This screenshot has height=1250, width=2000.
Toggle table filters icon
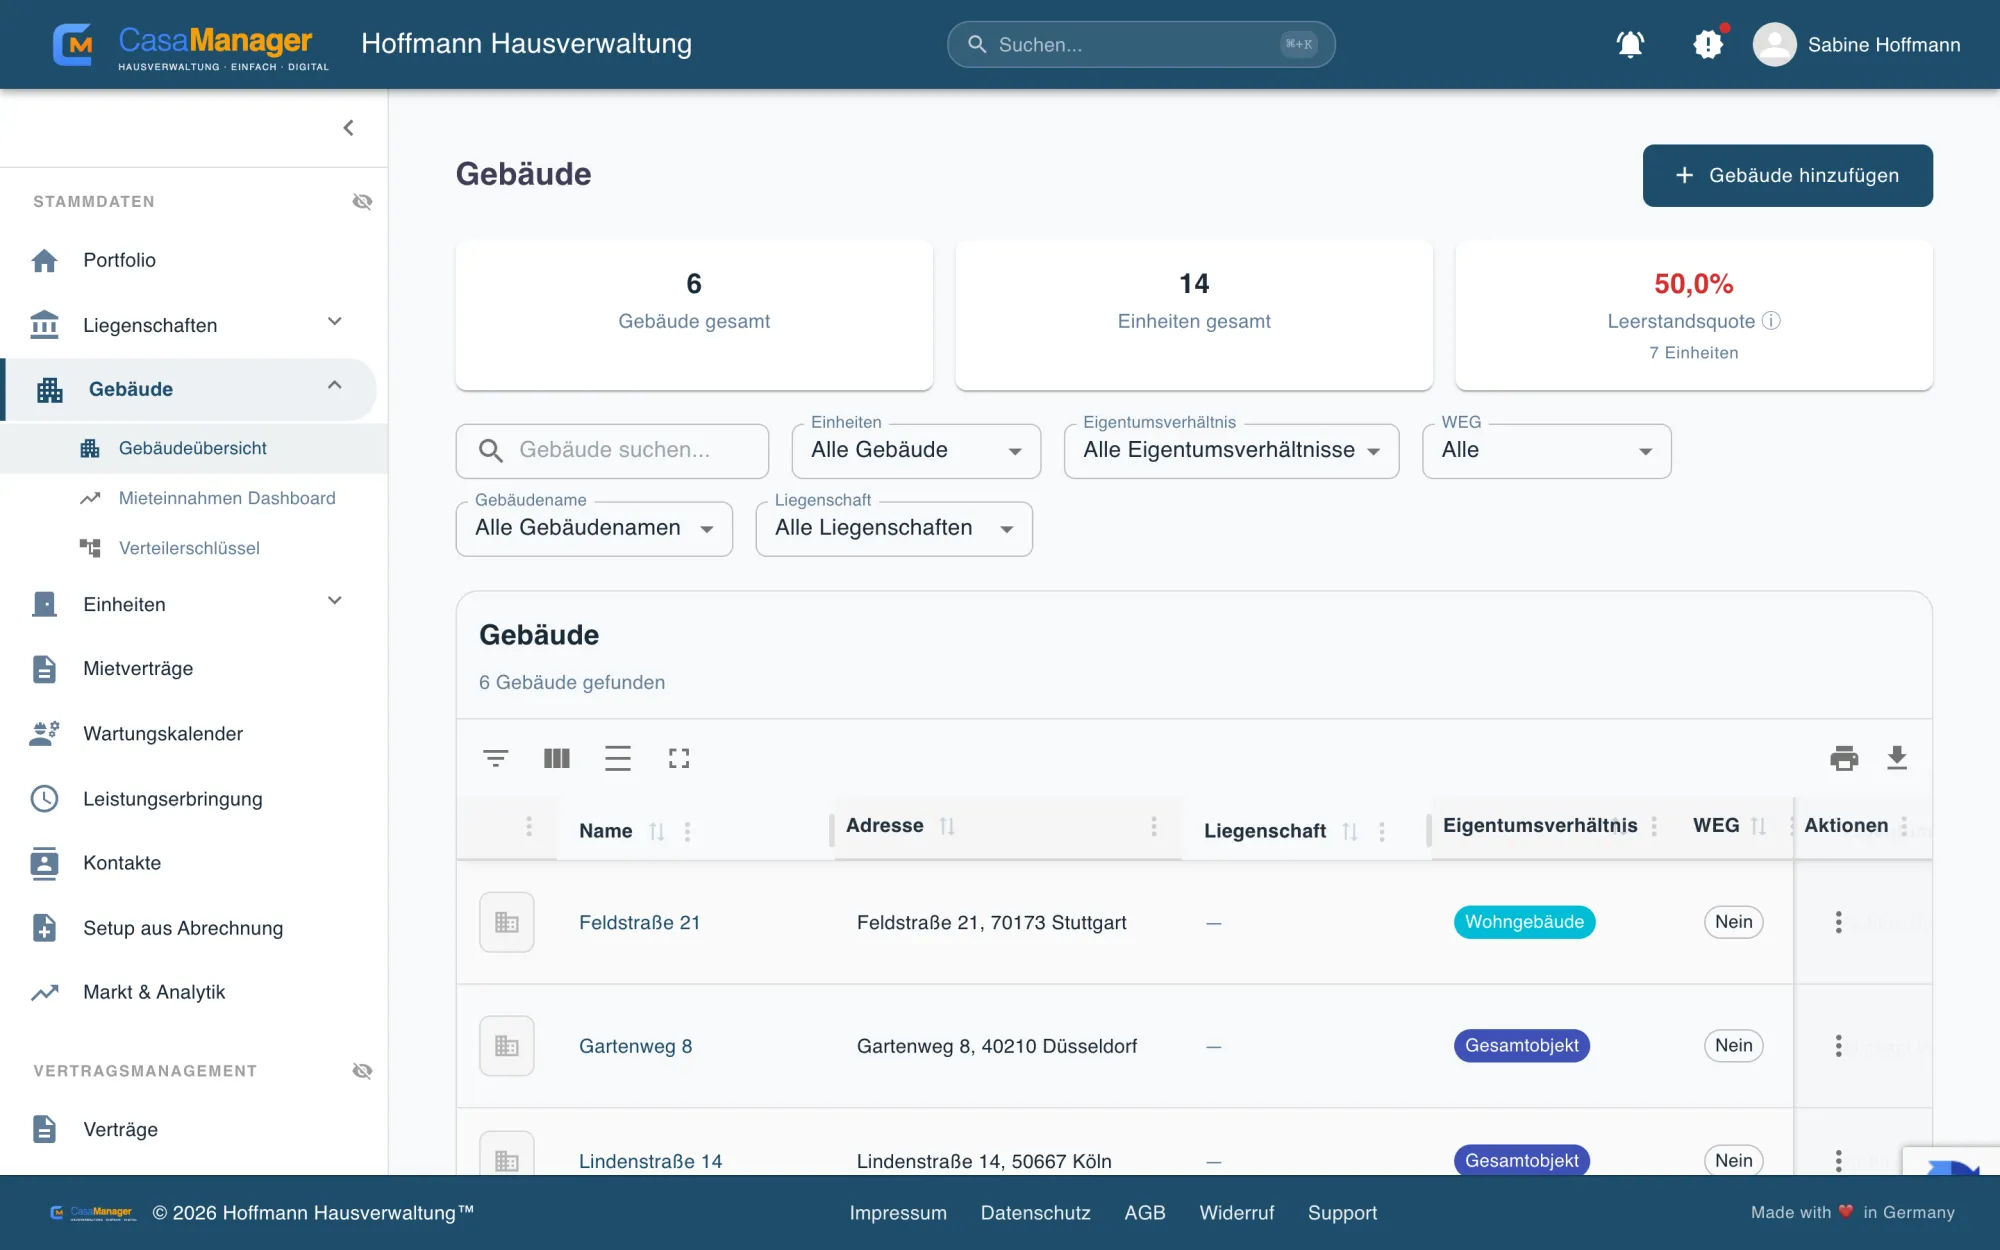click(496, 758)
